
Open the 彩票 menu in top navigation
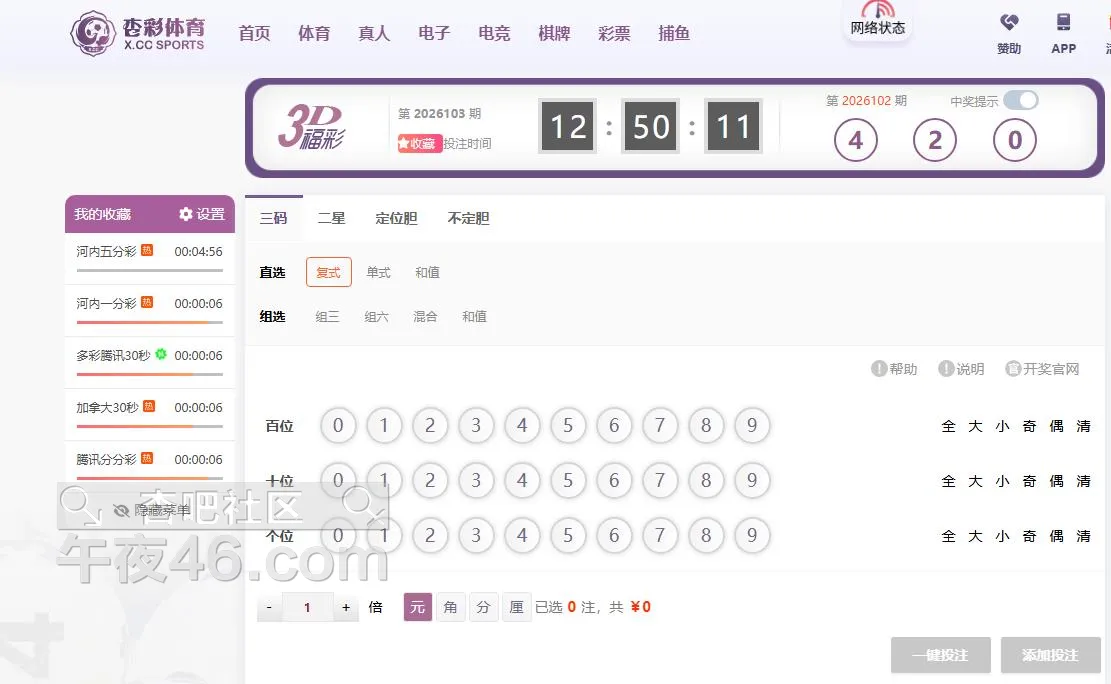(614, 33)
